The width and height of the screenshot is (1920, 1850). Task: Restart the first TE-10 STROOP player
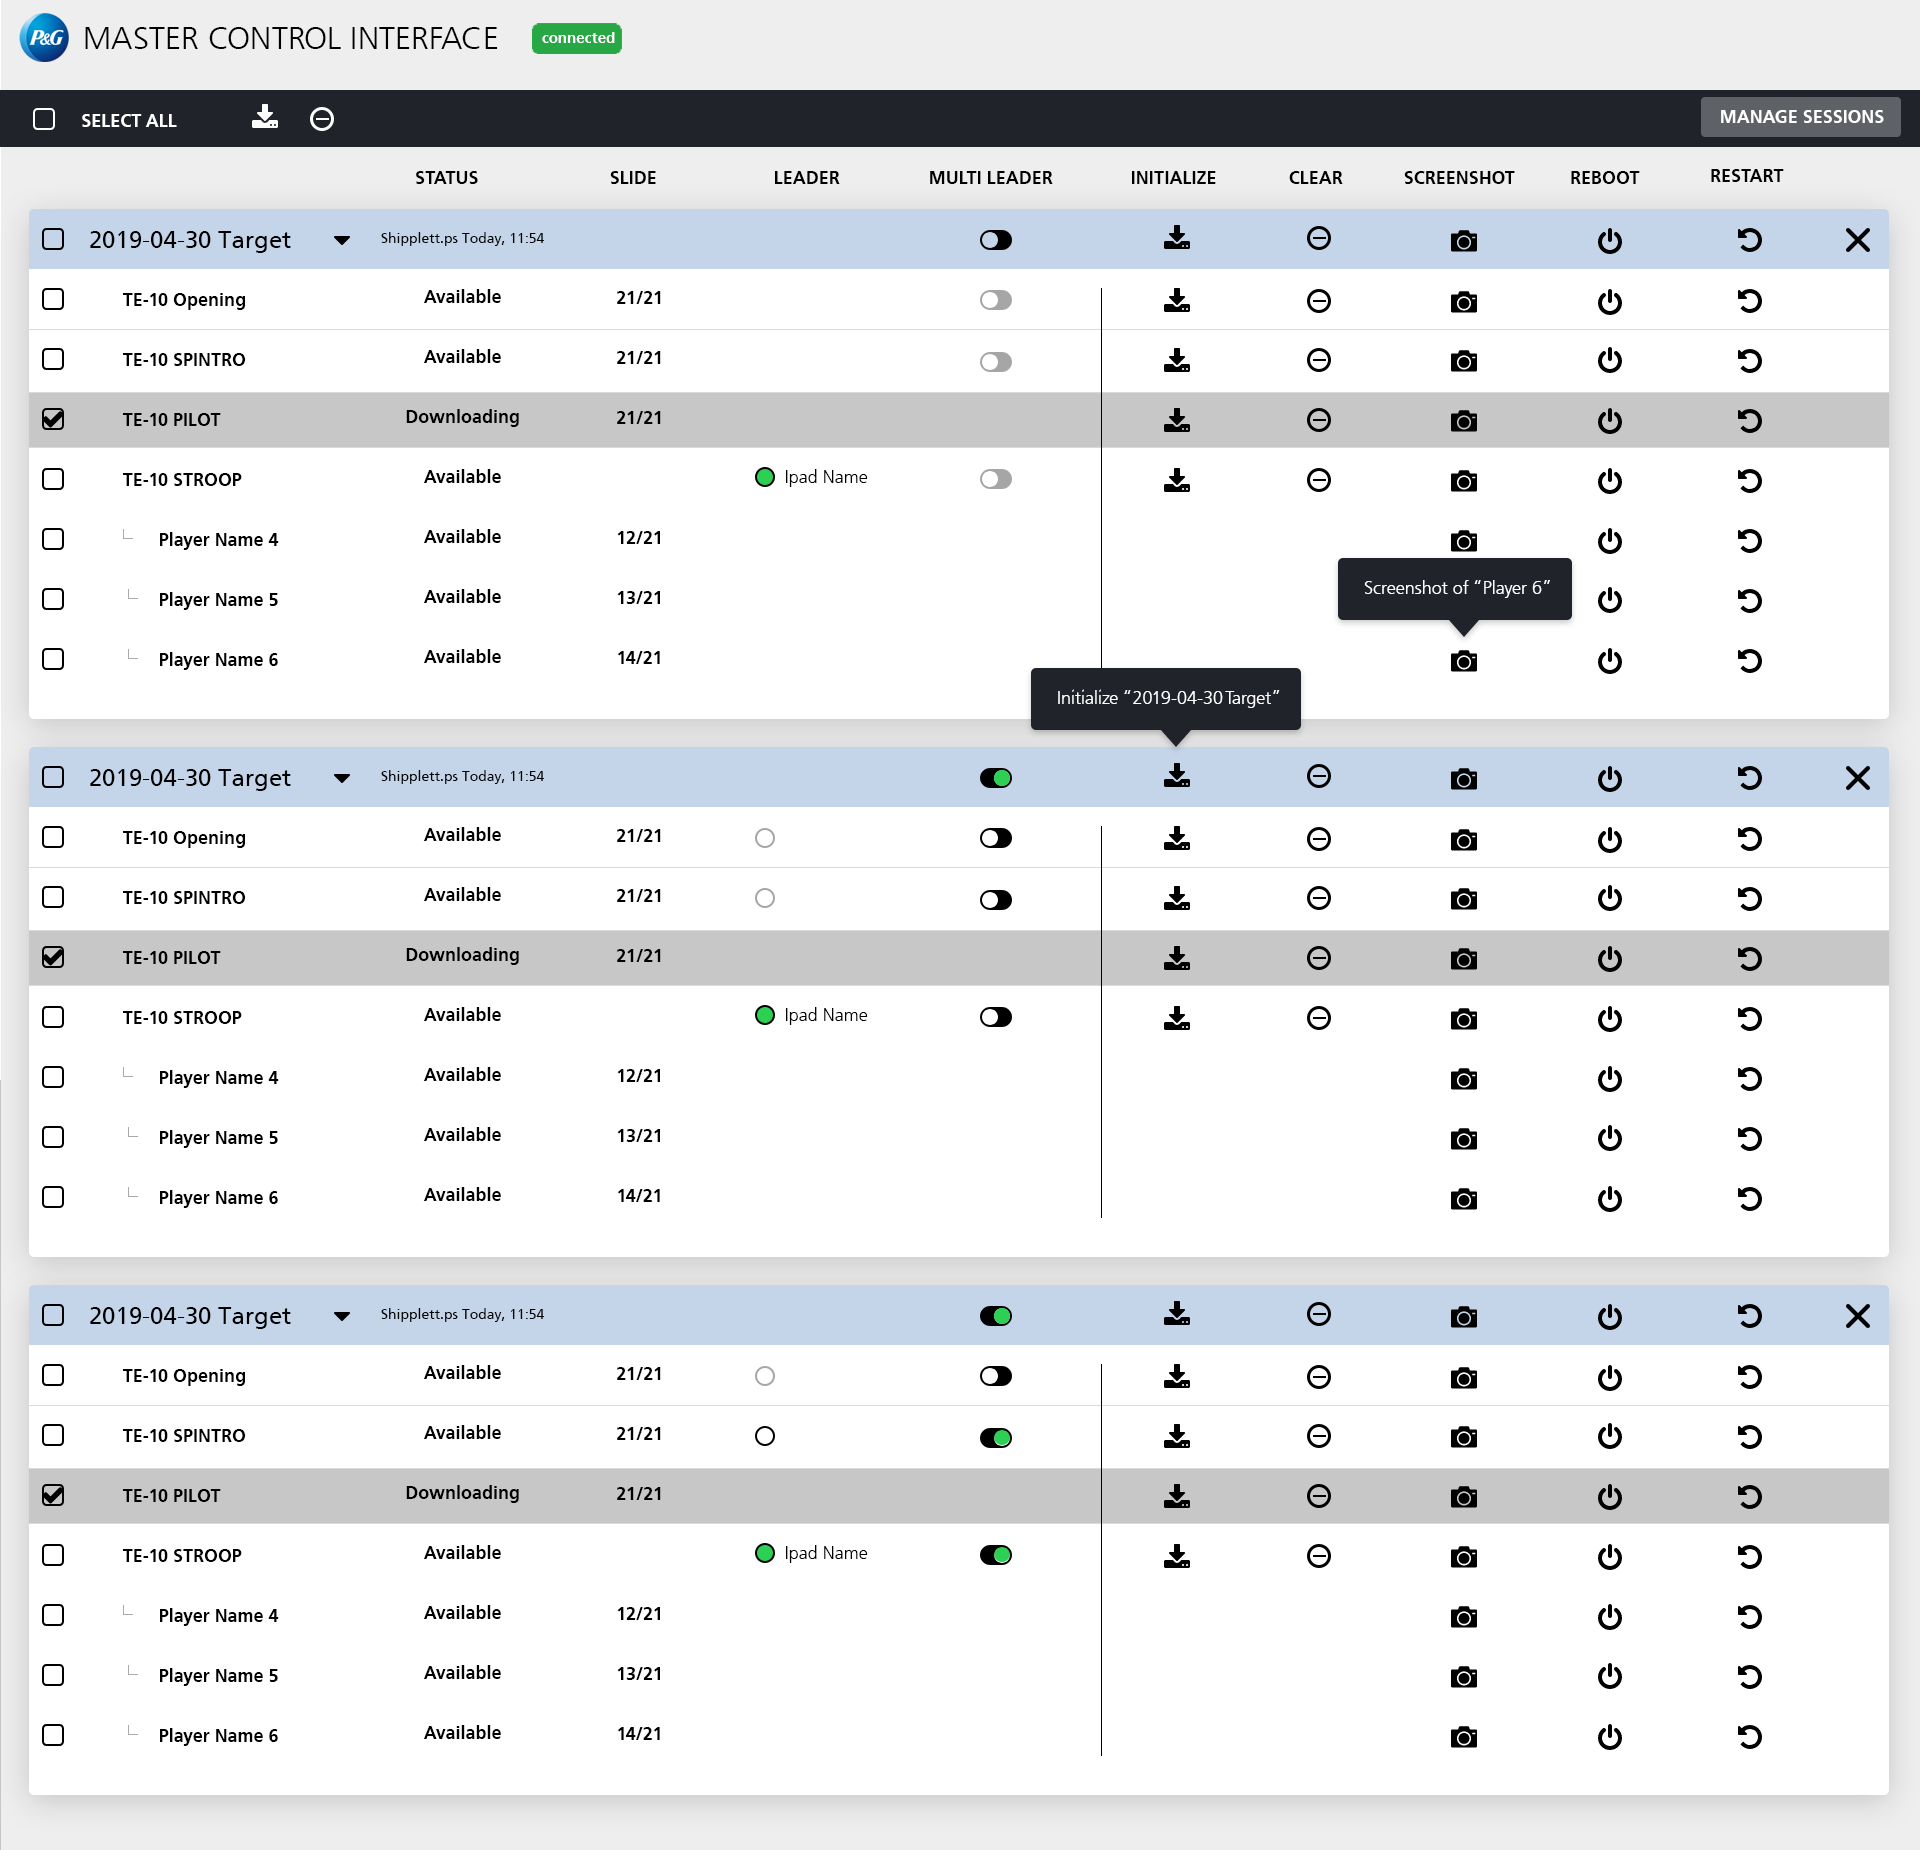(1749, 480)
